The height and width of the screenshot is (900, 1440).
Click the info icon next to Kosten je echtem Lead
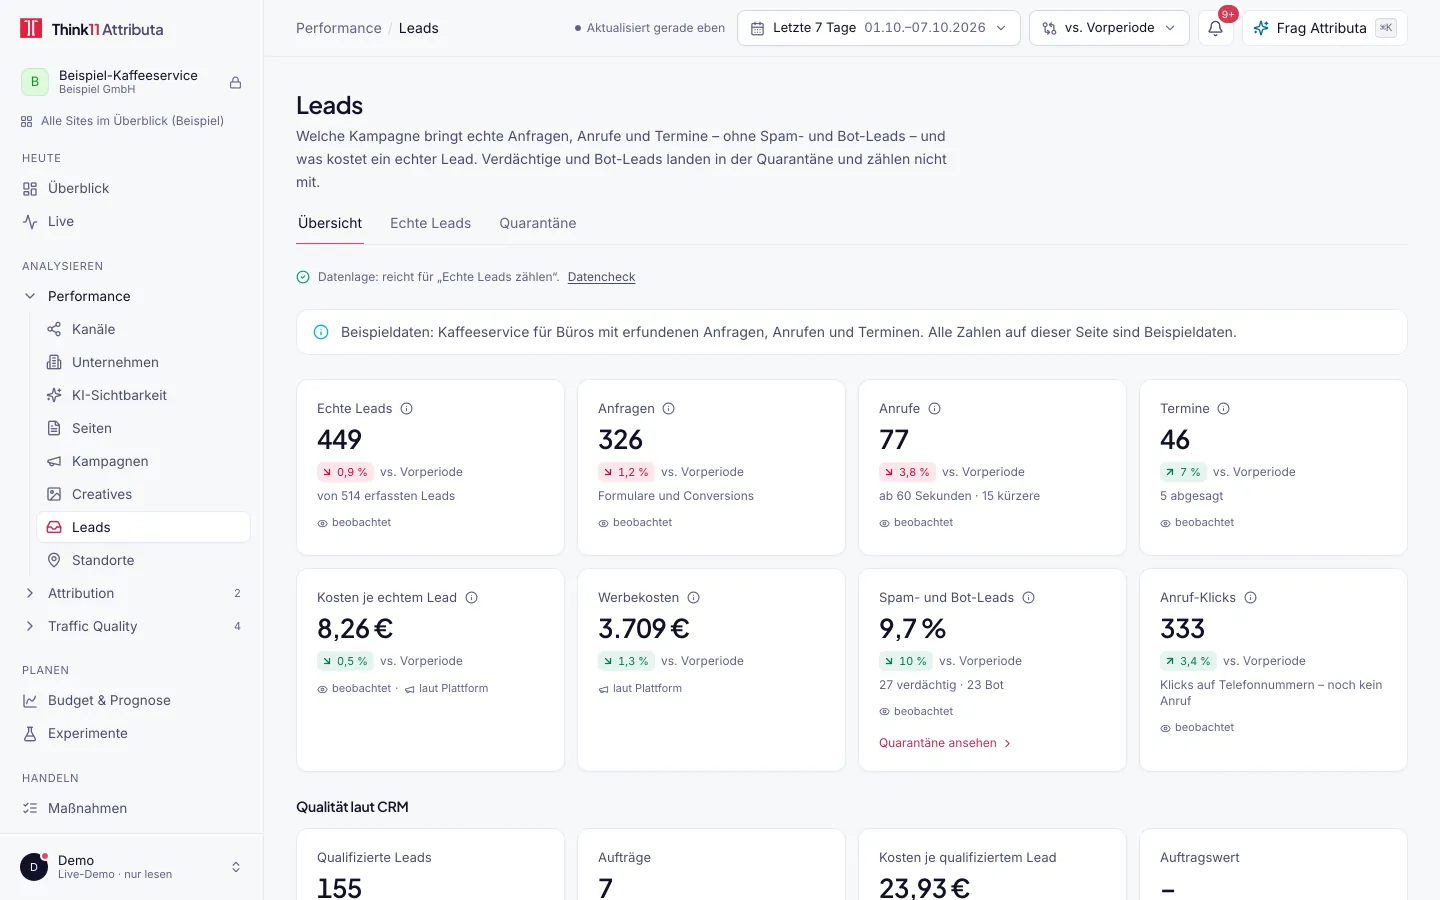coord(472,598)
